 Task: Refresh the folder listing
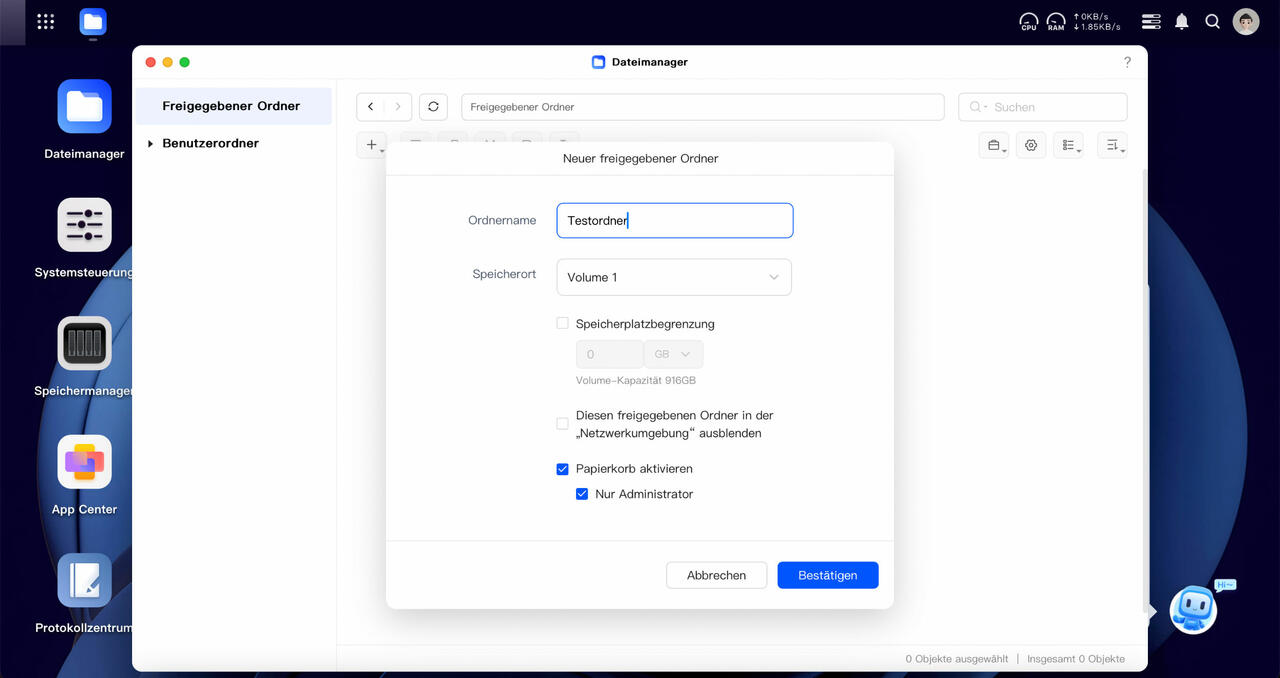coord(433,106)
